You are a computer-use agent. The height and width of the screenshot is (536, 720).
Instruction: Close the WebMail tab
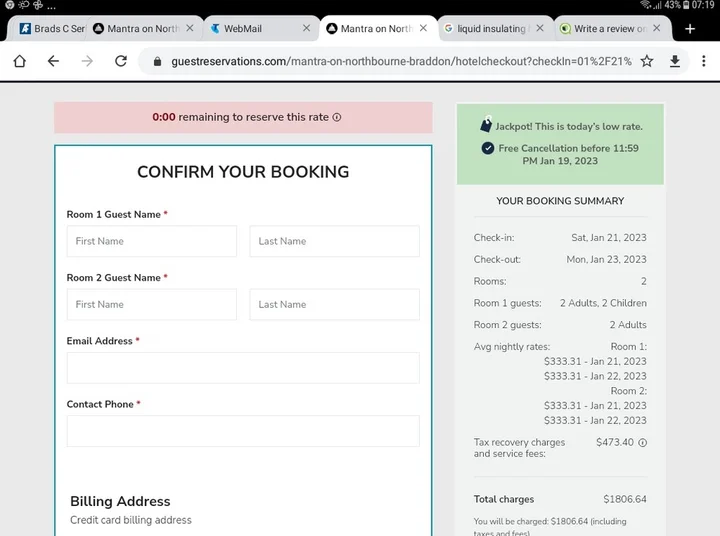307,29
